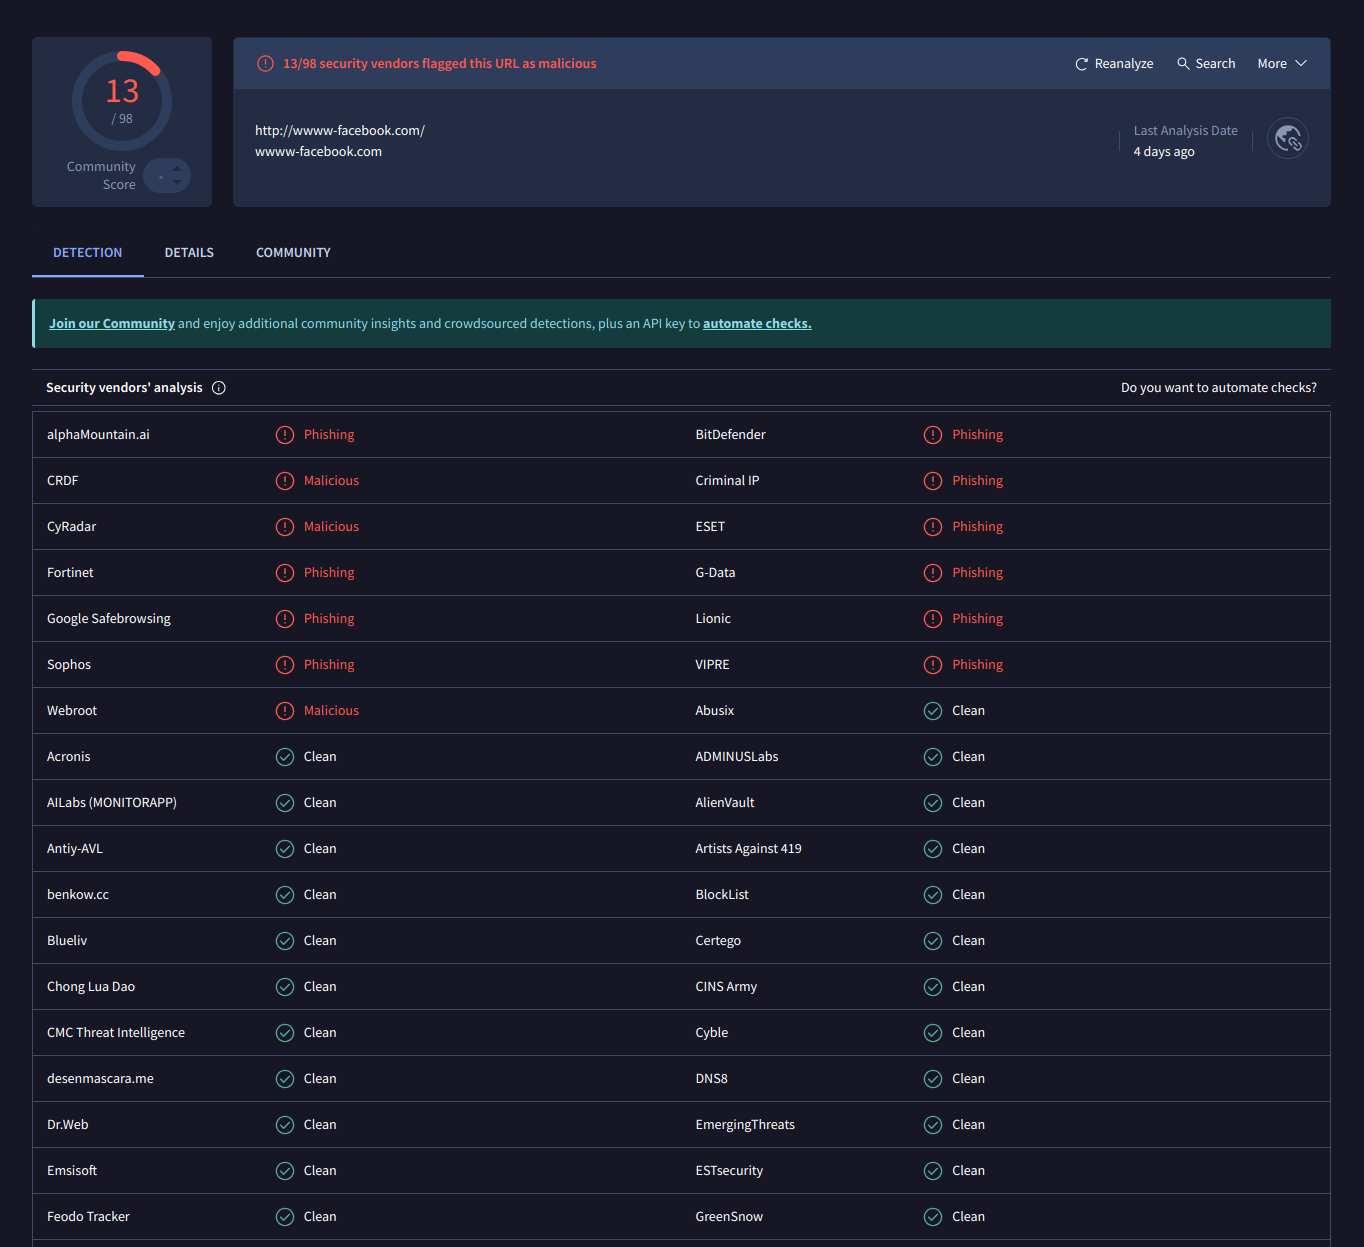Click ESET phishing warning icon
The height and width of the screenshot is (1247, 1364).
tap(933, 527)
